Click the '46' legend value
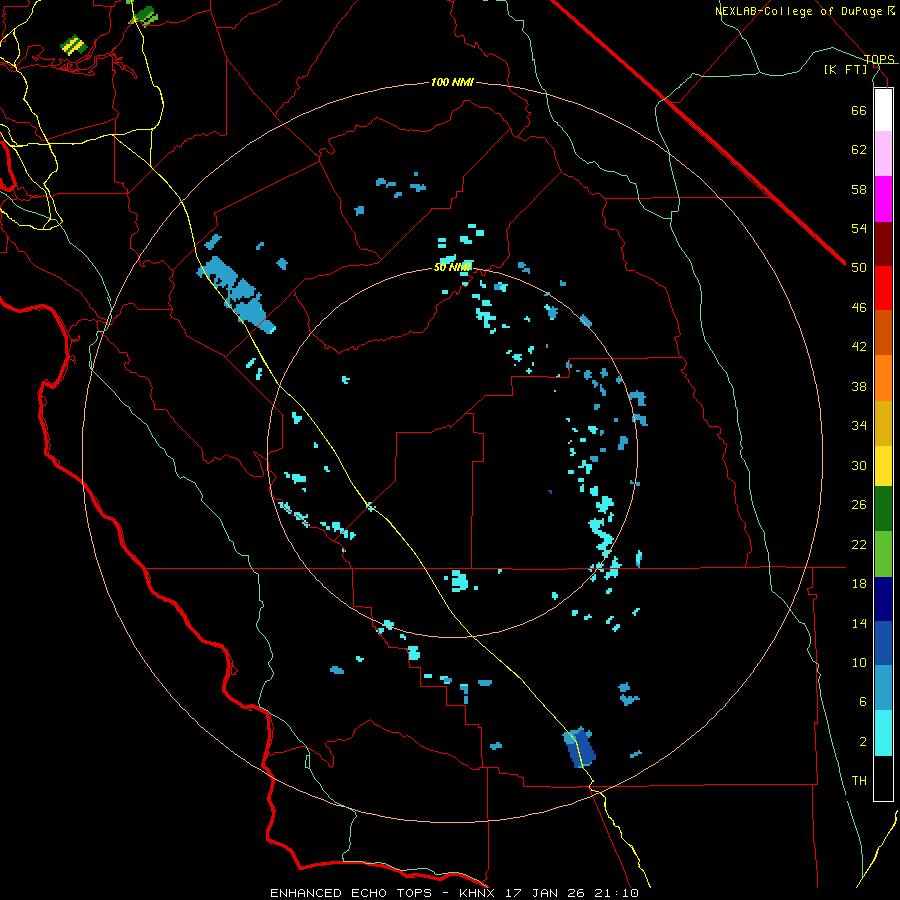The image size is (900, 900). tap(859, 308)
